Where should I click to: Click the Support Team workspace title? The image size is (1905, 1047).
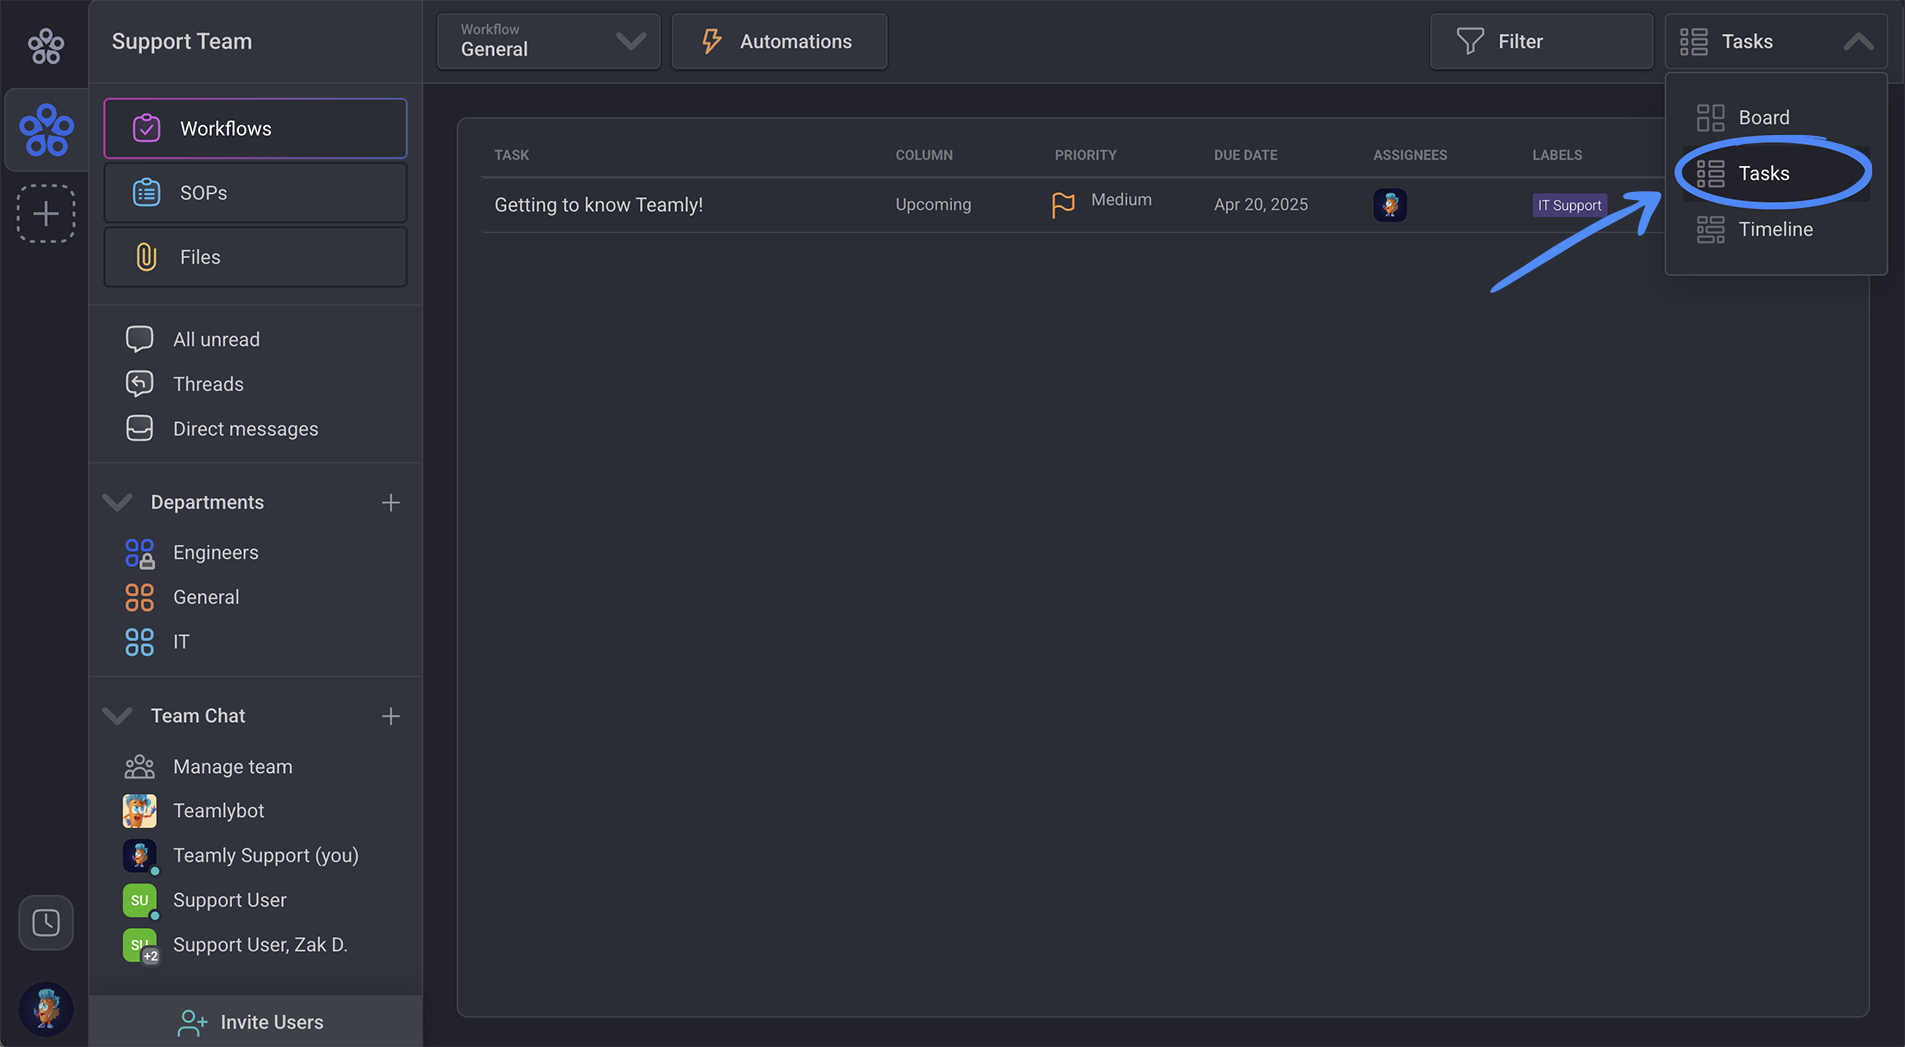pos(182,41)
